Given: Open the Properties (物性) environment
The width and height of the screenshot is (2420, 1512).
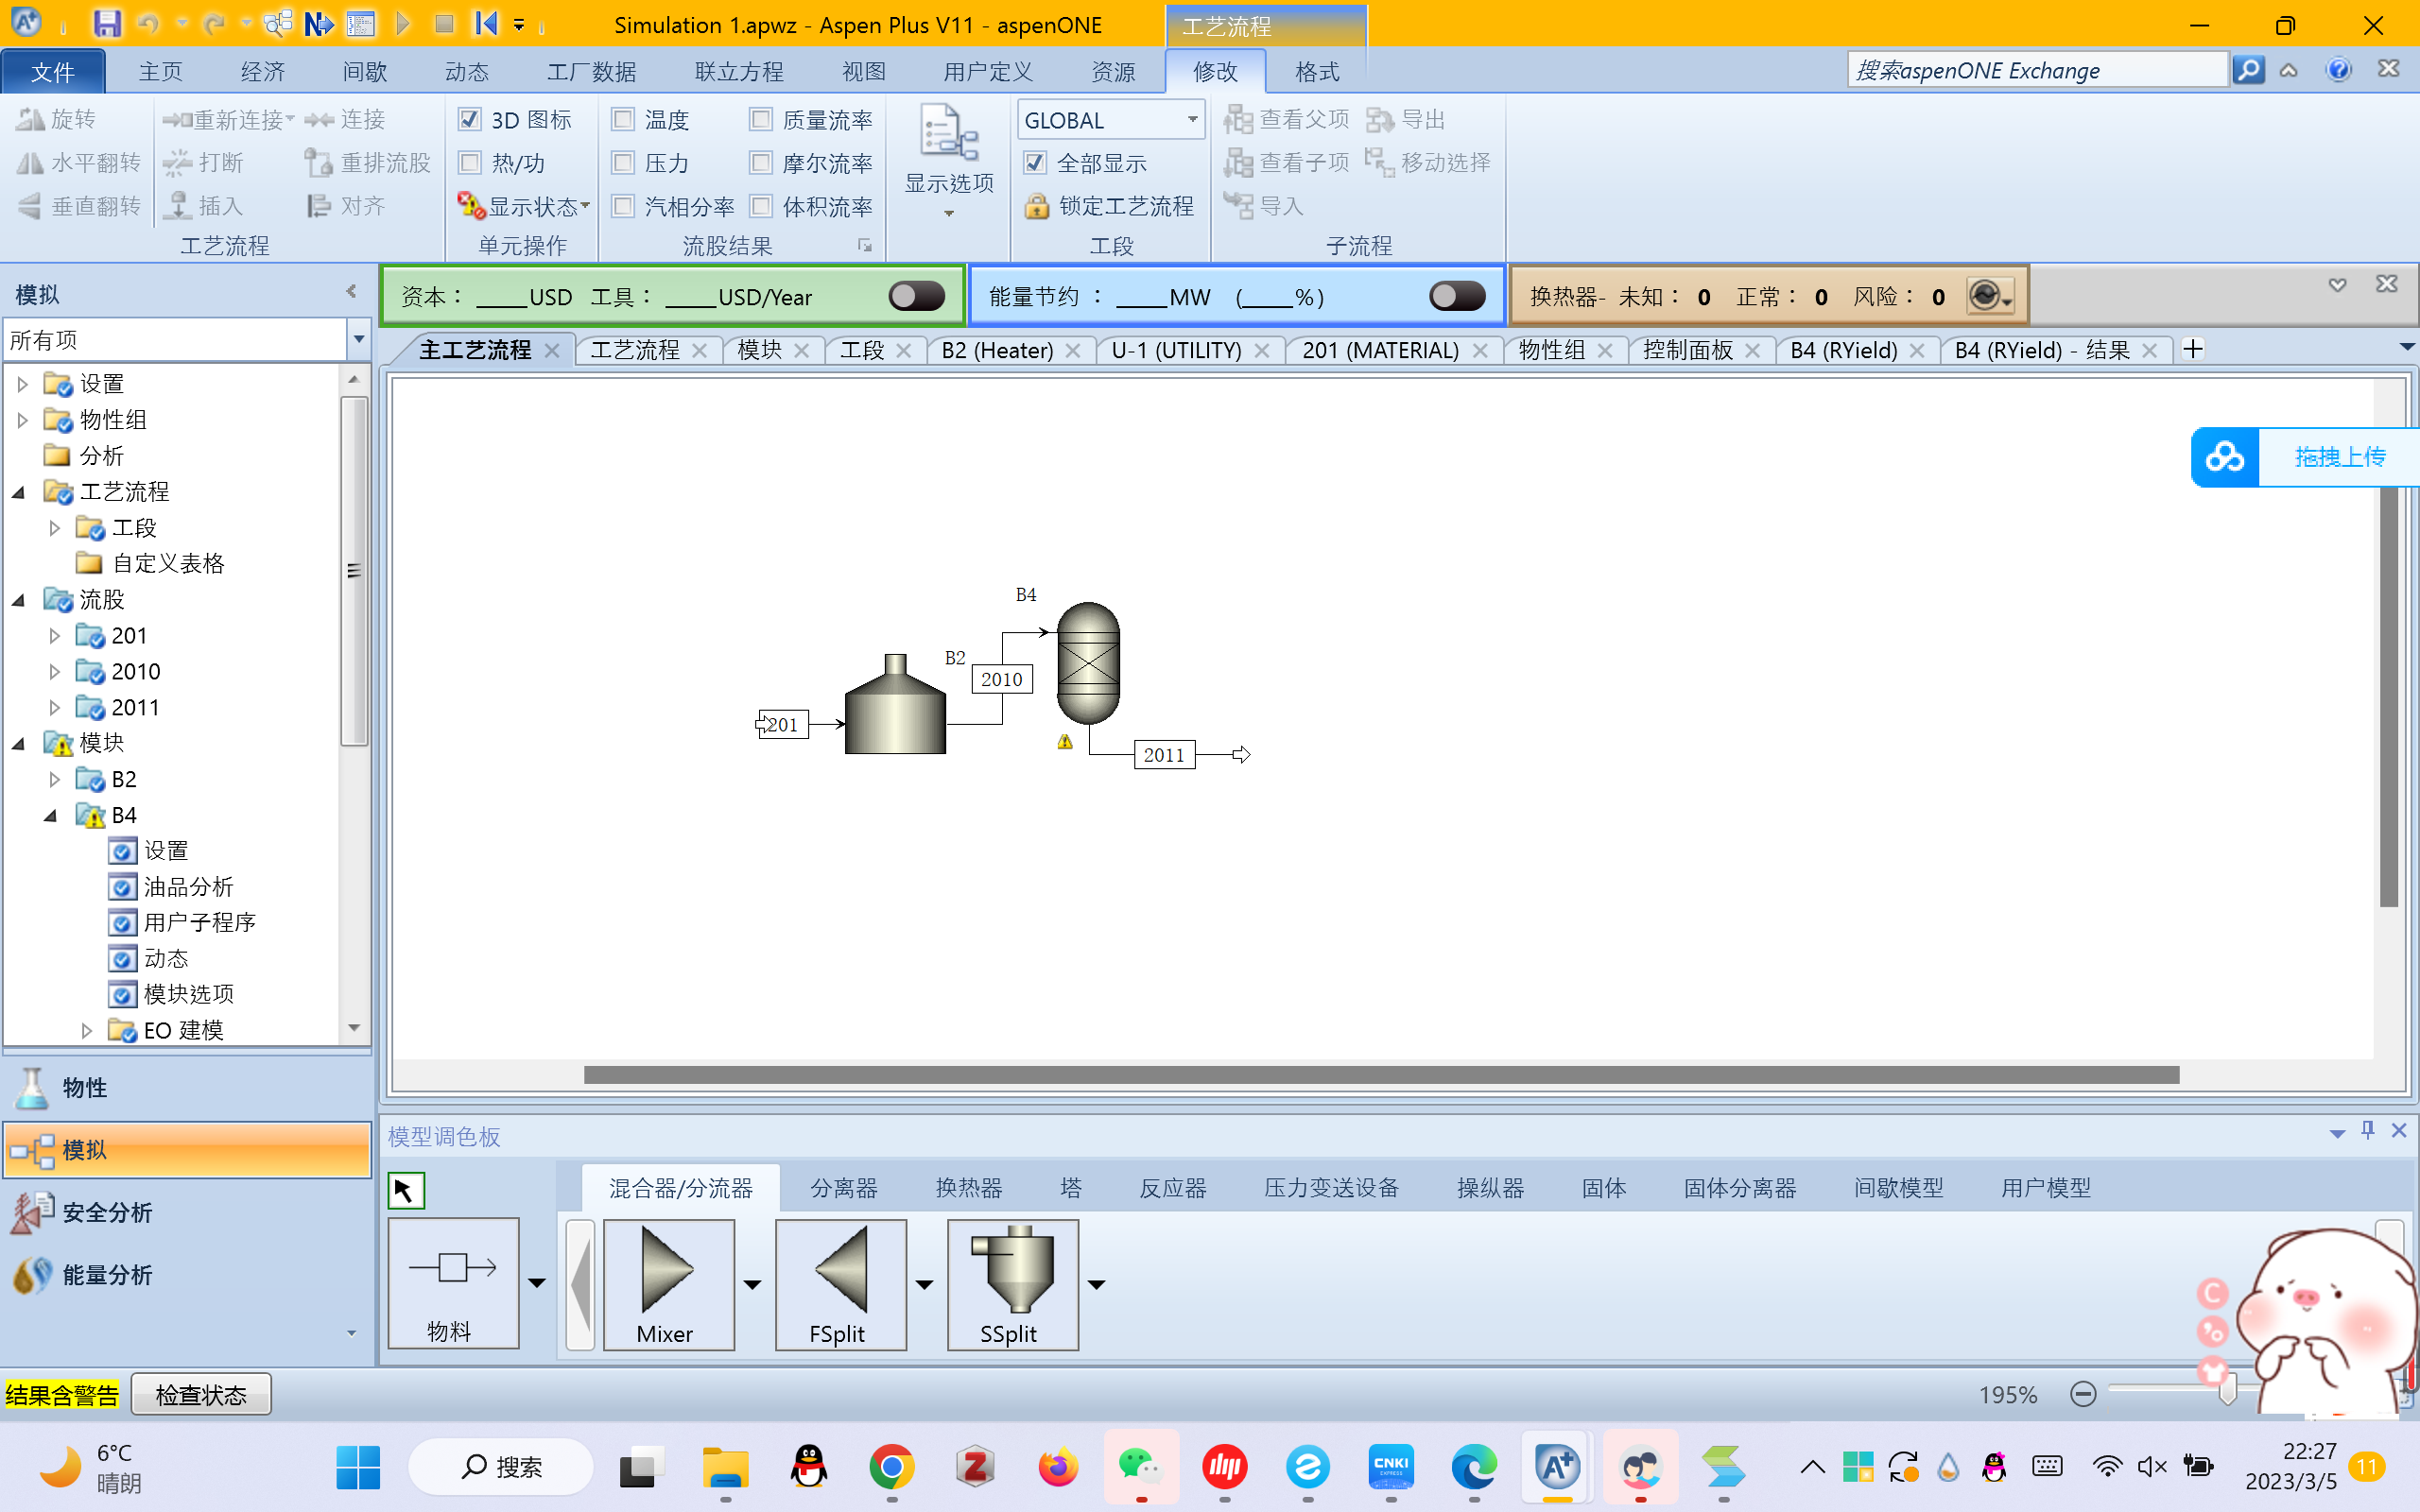Looking at the screenshot, I should [187, 1087].
